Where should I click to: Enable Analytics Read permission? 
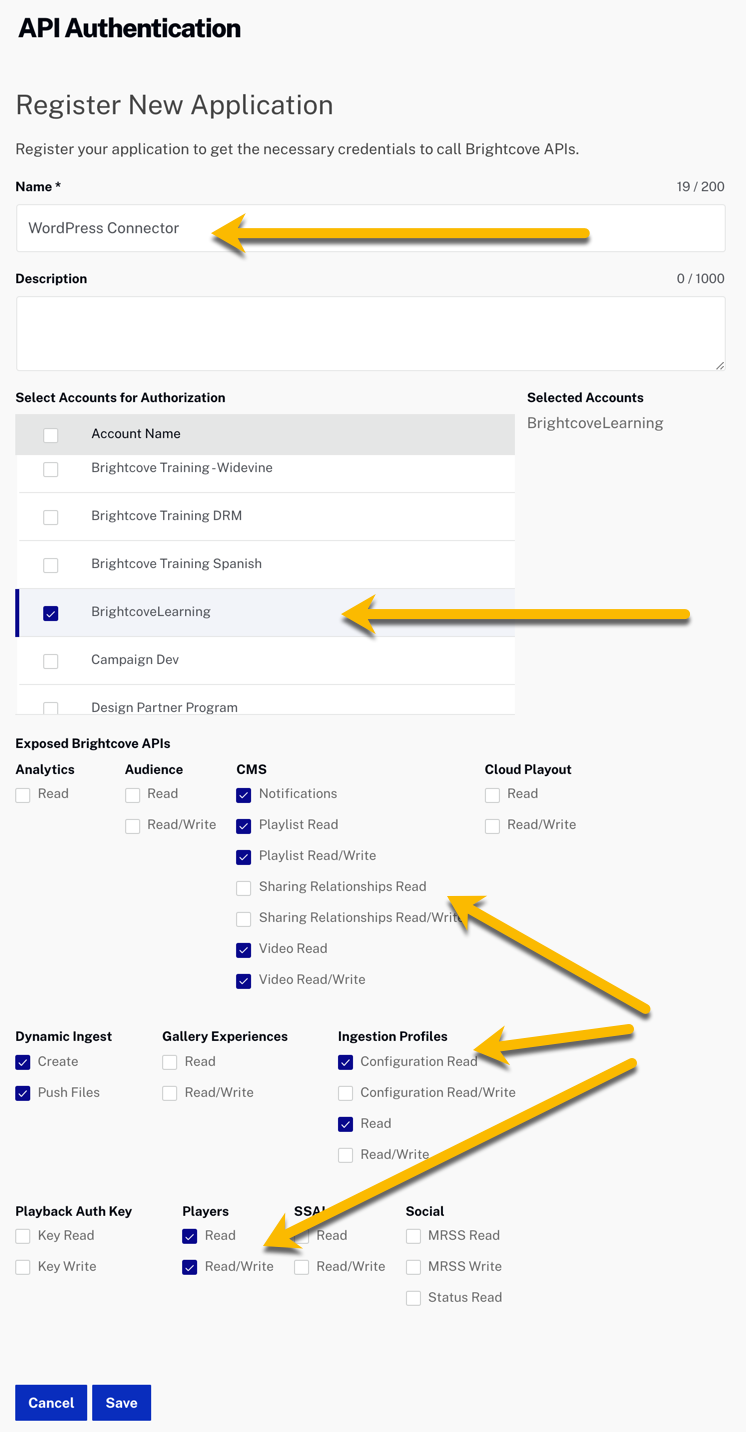(22, 794)
